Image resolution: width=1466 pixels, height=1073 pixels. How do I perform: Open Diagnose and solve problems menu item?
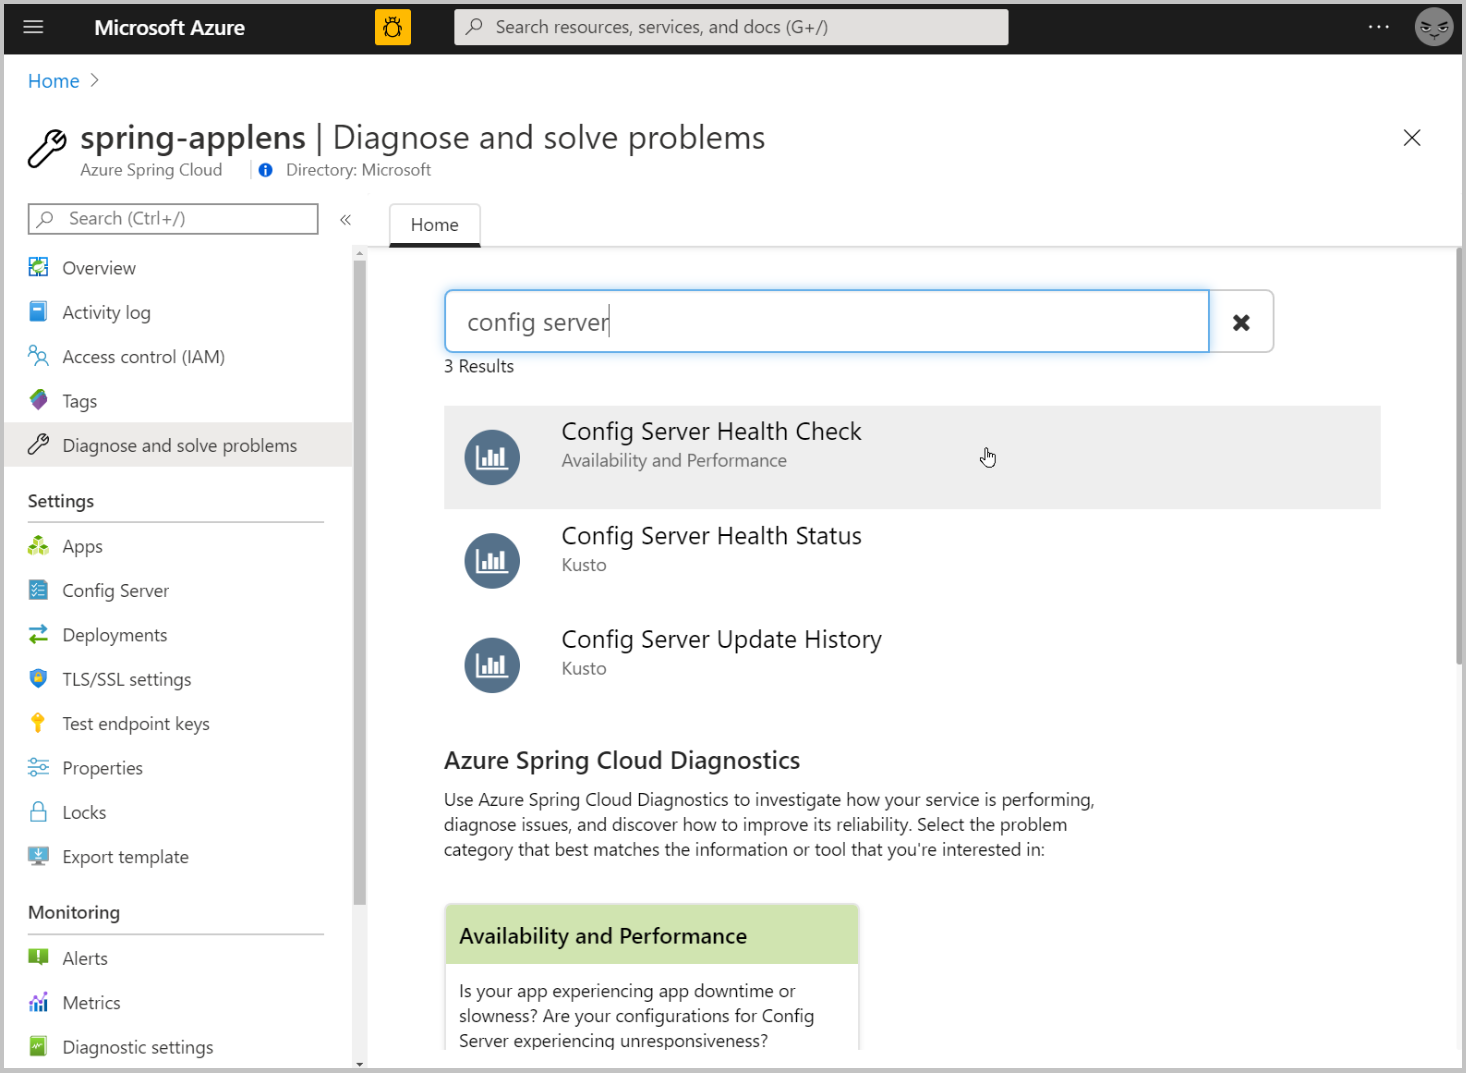[178, 445]
